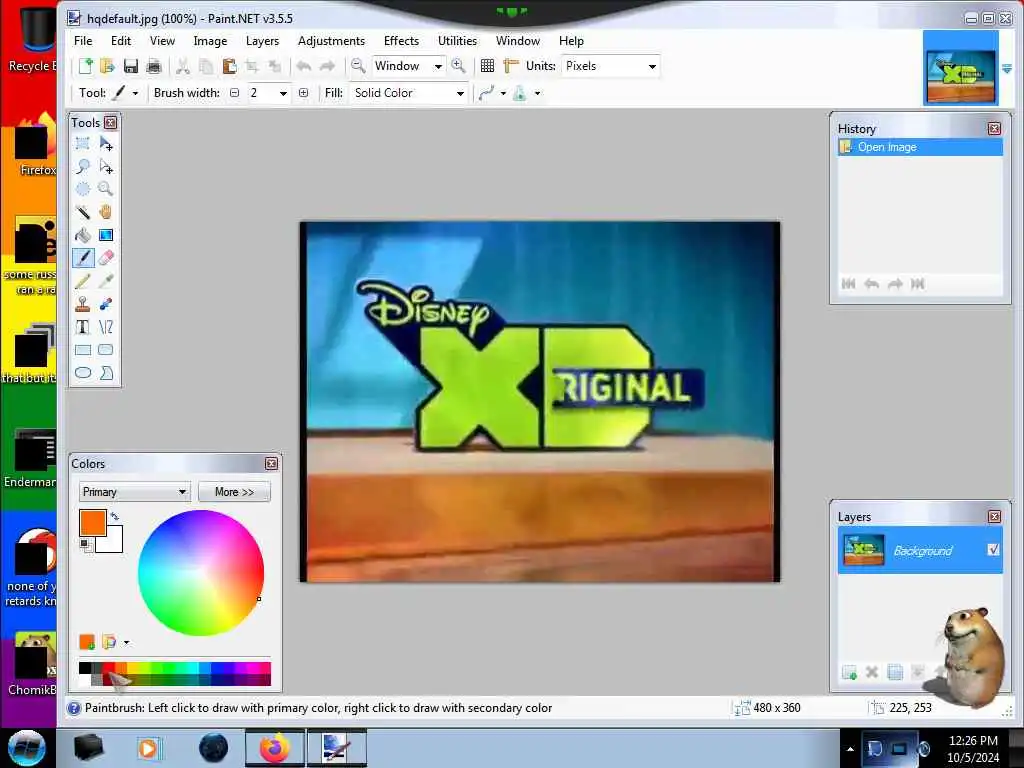Click the image thumbnail in top-right corner
This screenshot has width=1024, height=768.
(x=960, y=67)
